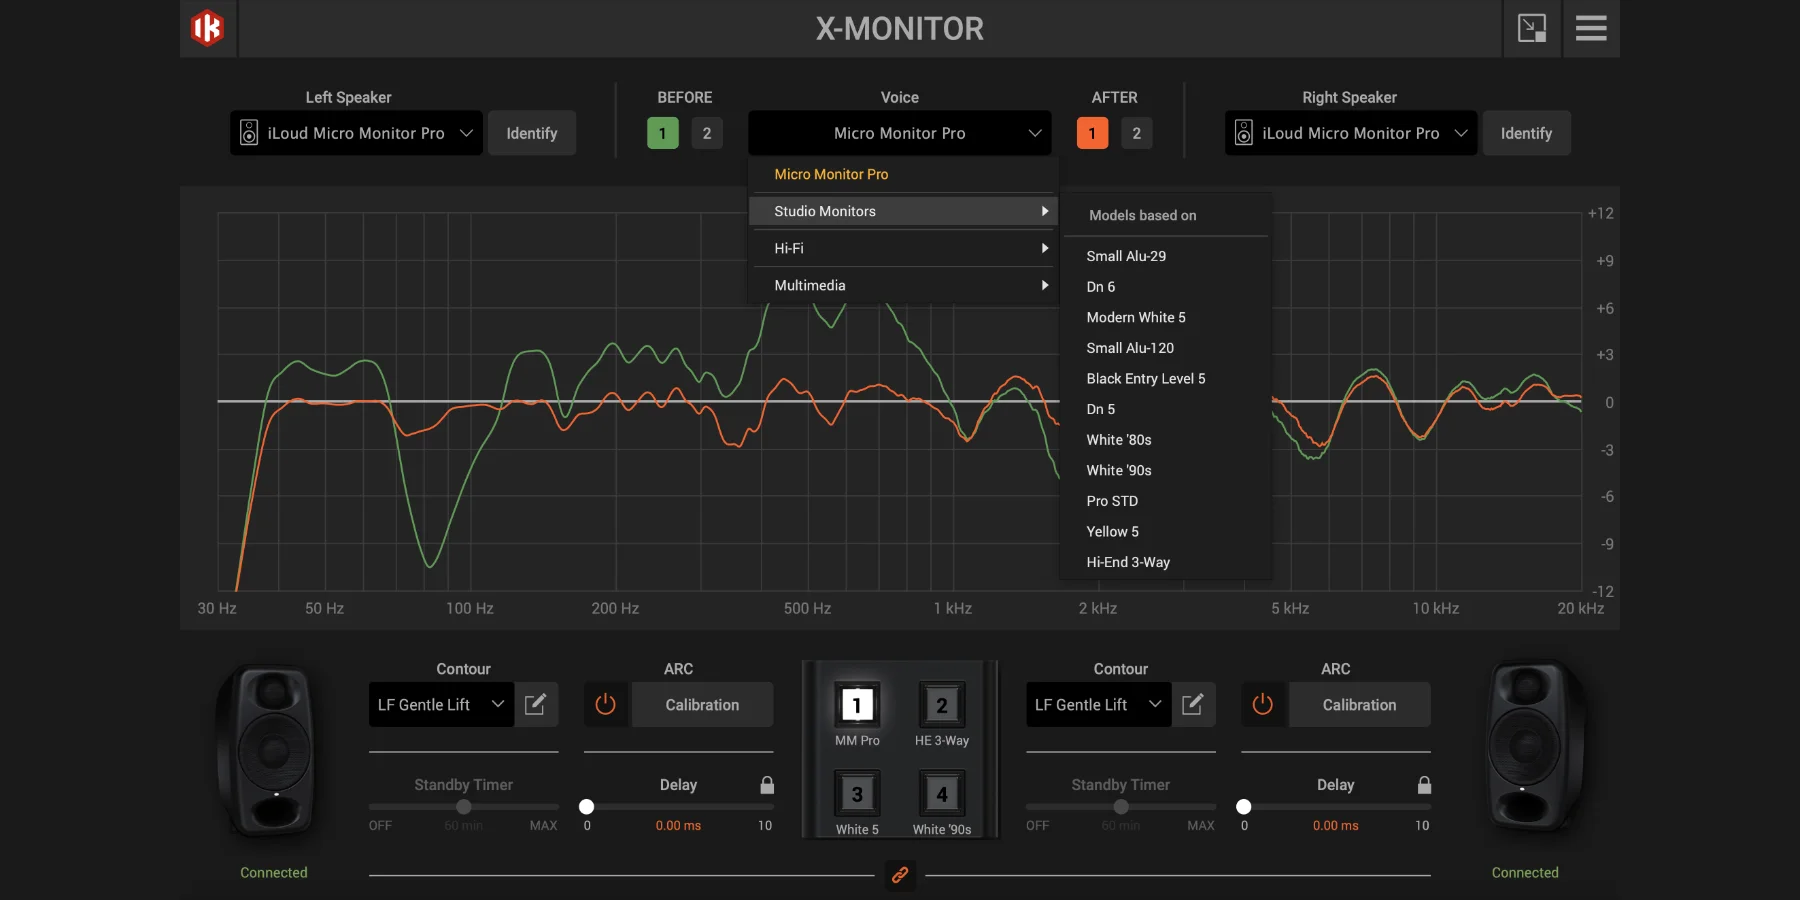Edit the right speaker Contour preset

click(1193, 705)
